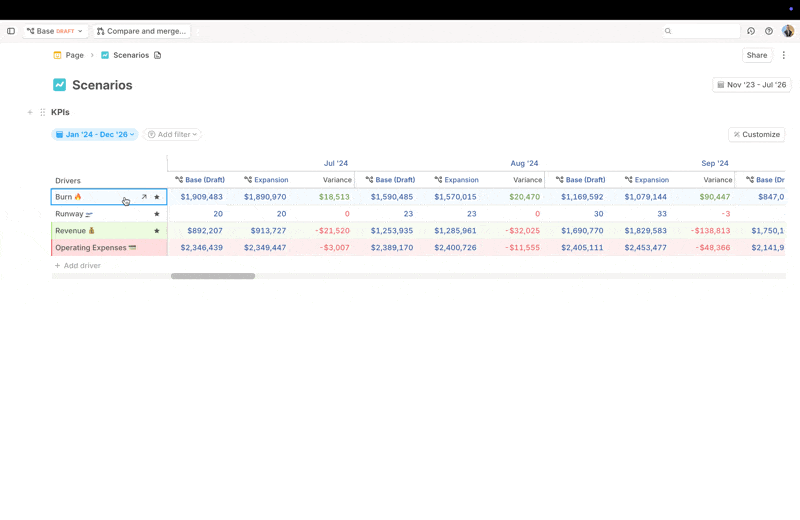Select Revenue cell $892,207
The height and width of the screenshot is (520, 800).
(205, 231)
